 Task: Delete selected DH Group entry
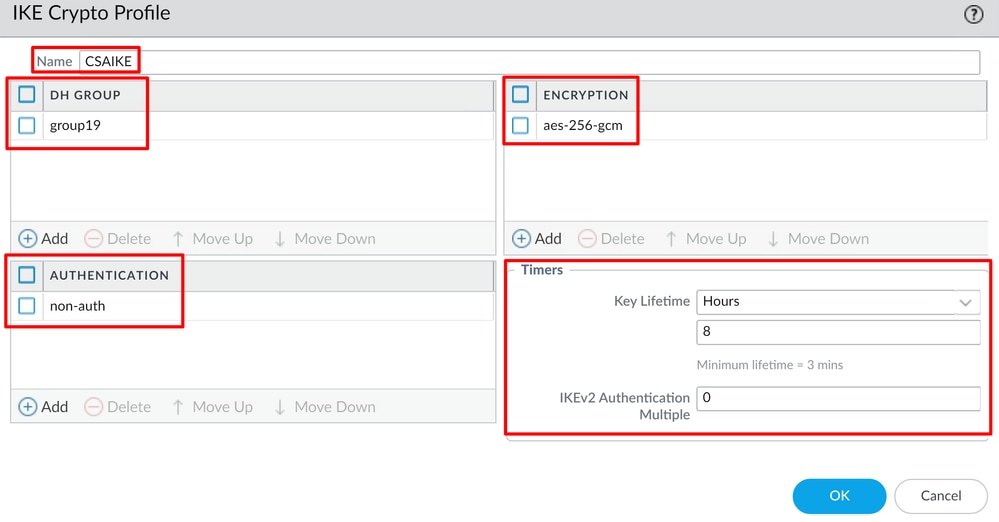[x=118, y=238]
